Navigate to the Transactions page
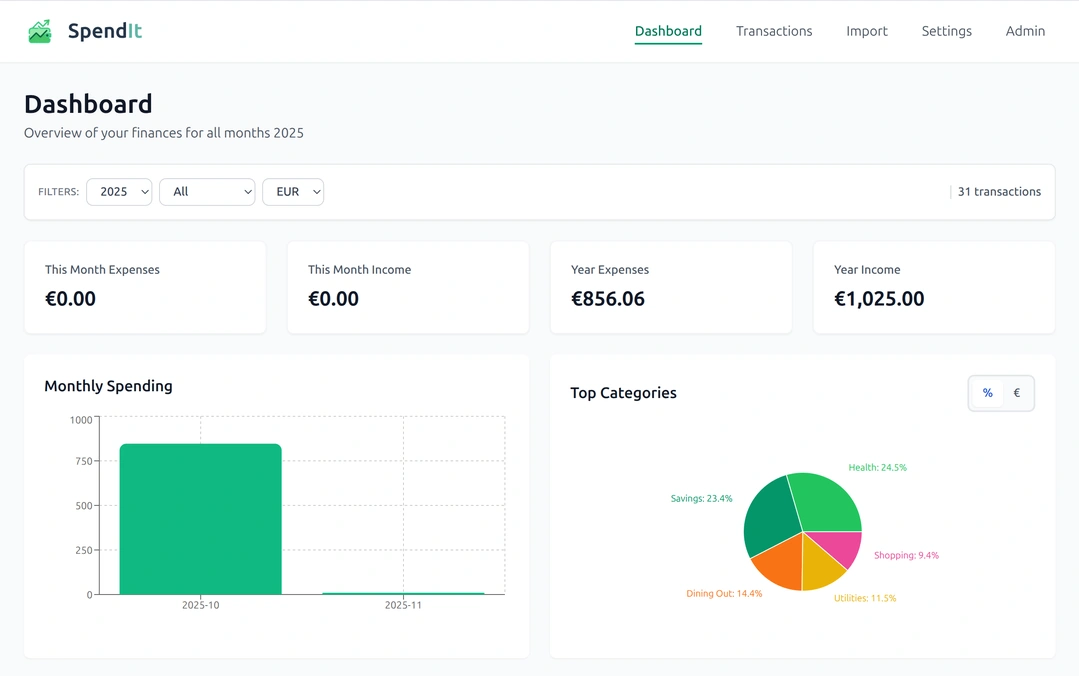The height and width of the screenshot is (676, 1079). (x=773, y=31)
